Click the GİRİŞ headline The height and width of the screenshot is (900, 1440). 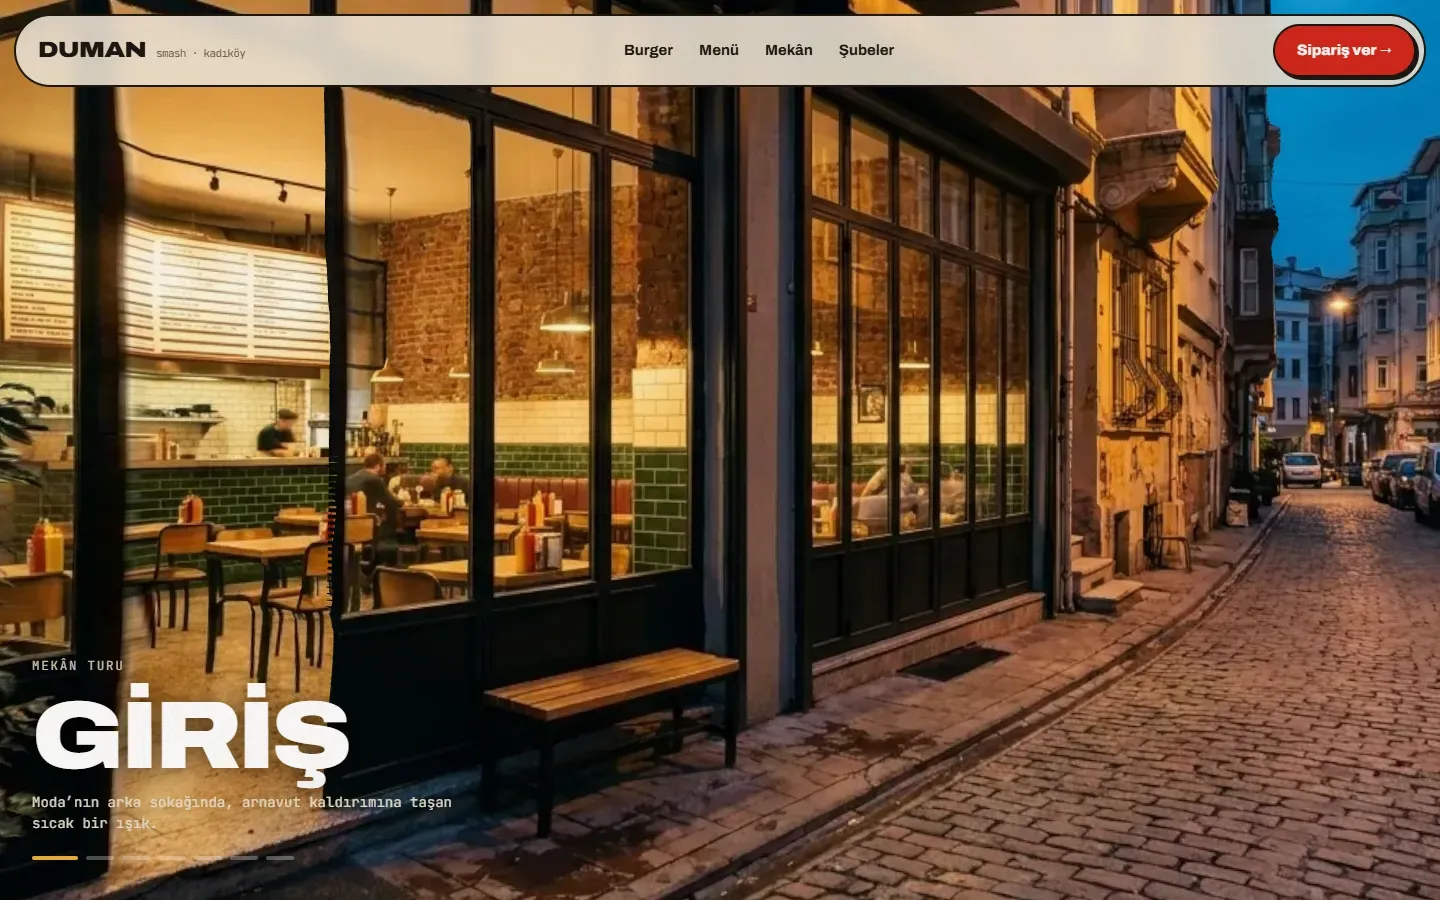pyautogui.click(x=191, y=735)
